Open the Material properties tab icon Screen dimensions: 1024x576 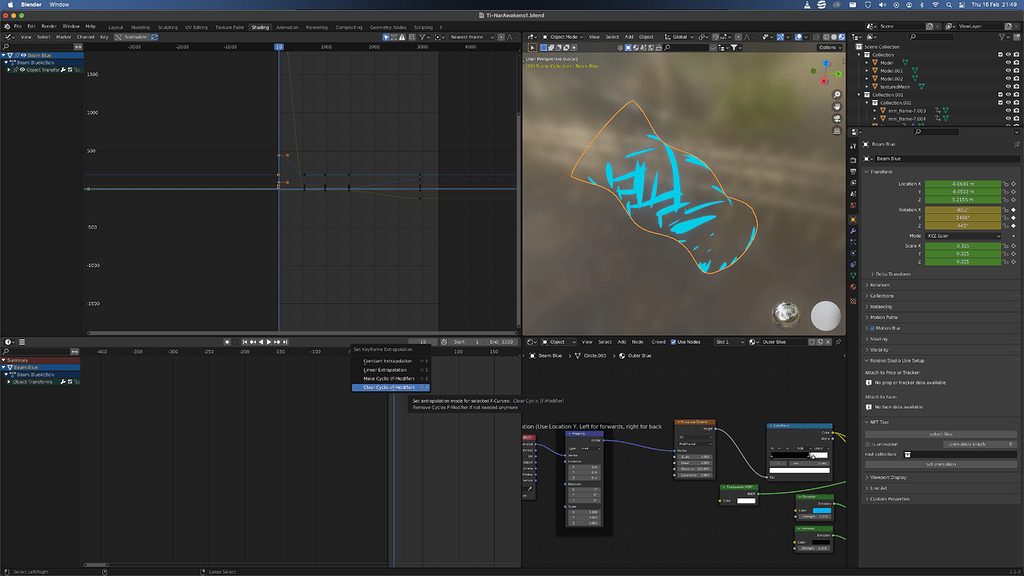point(853,287)
